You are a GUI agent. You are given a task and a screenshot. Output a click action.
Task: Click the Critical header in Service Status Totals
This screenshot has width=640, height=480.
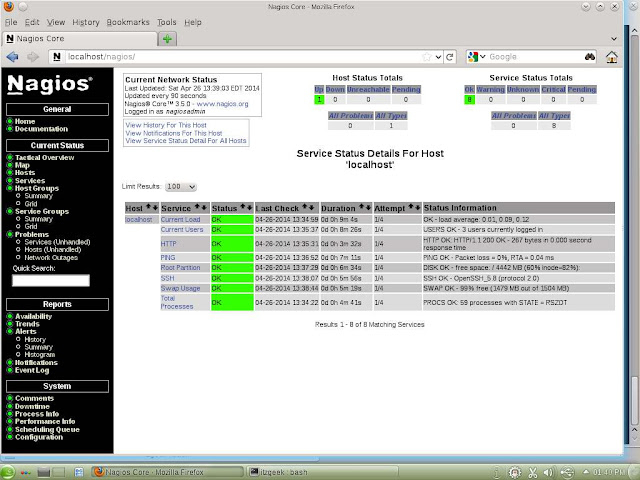[x=553, y=89]
